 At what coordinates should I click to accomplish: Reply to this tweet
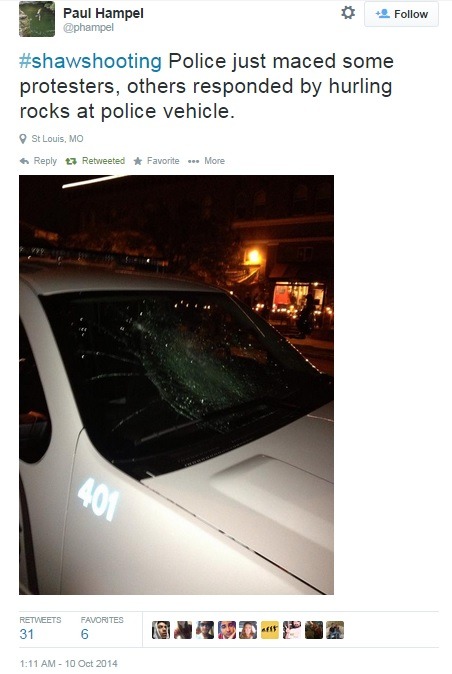coord(38,161)
